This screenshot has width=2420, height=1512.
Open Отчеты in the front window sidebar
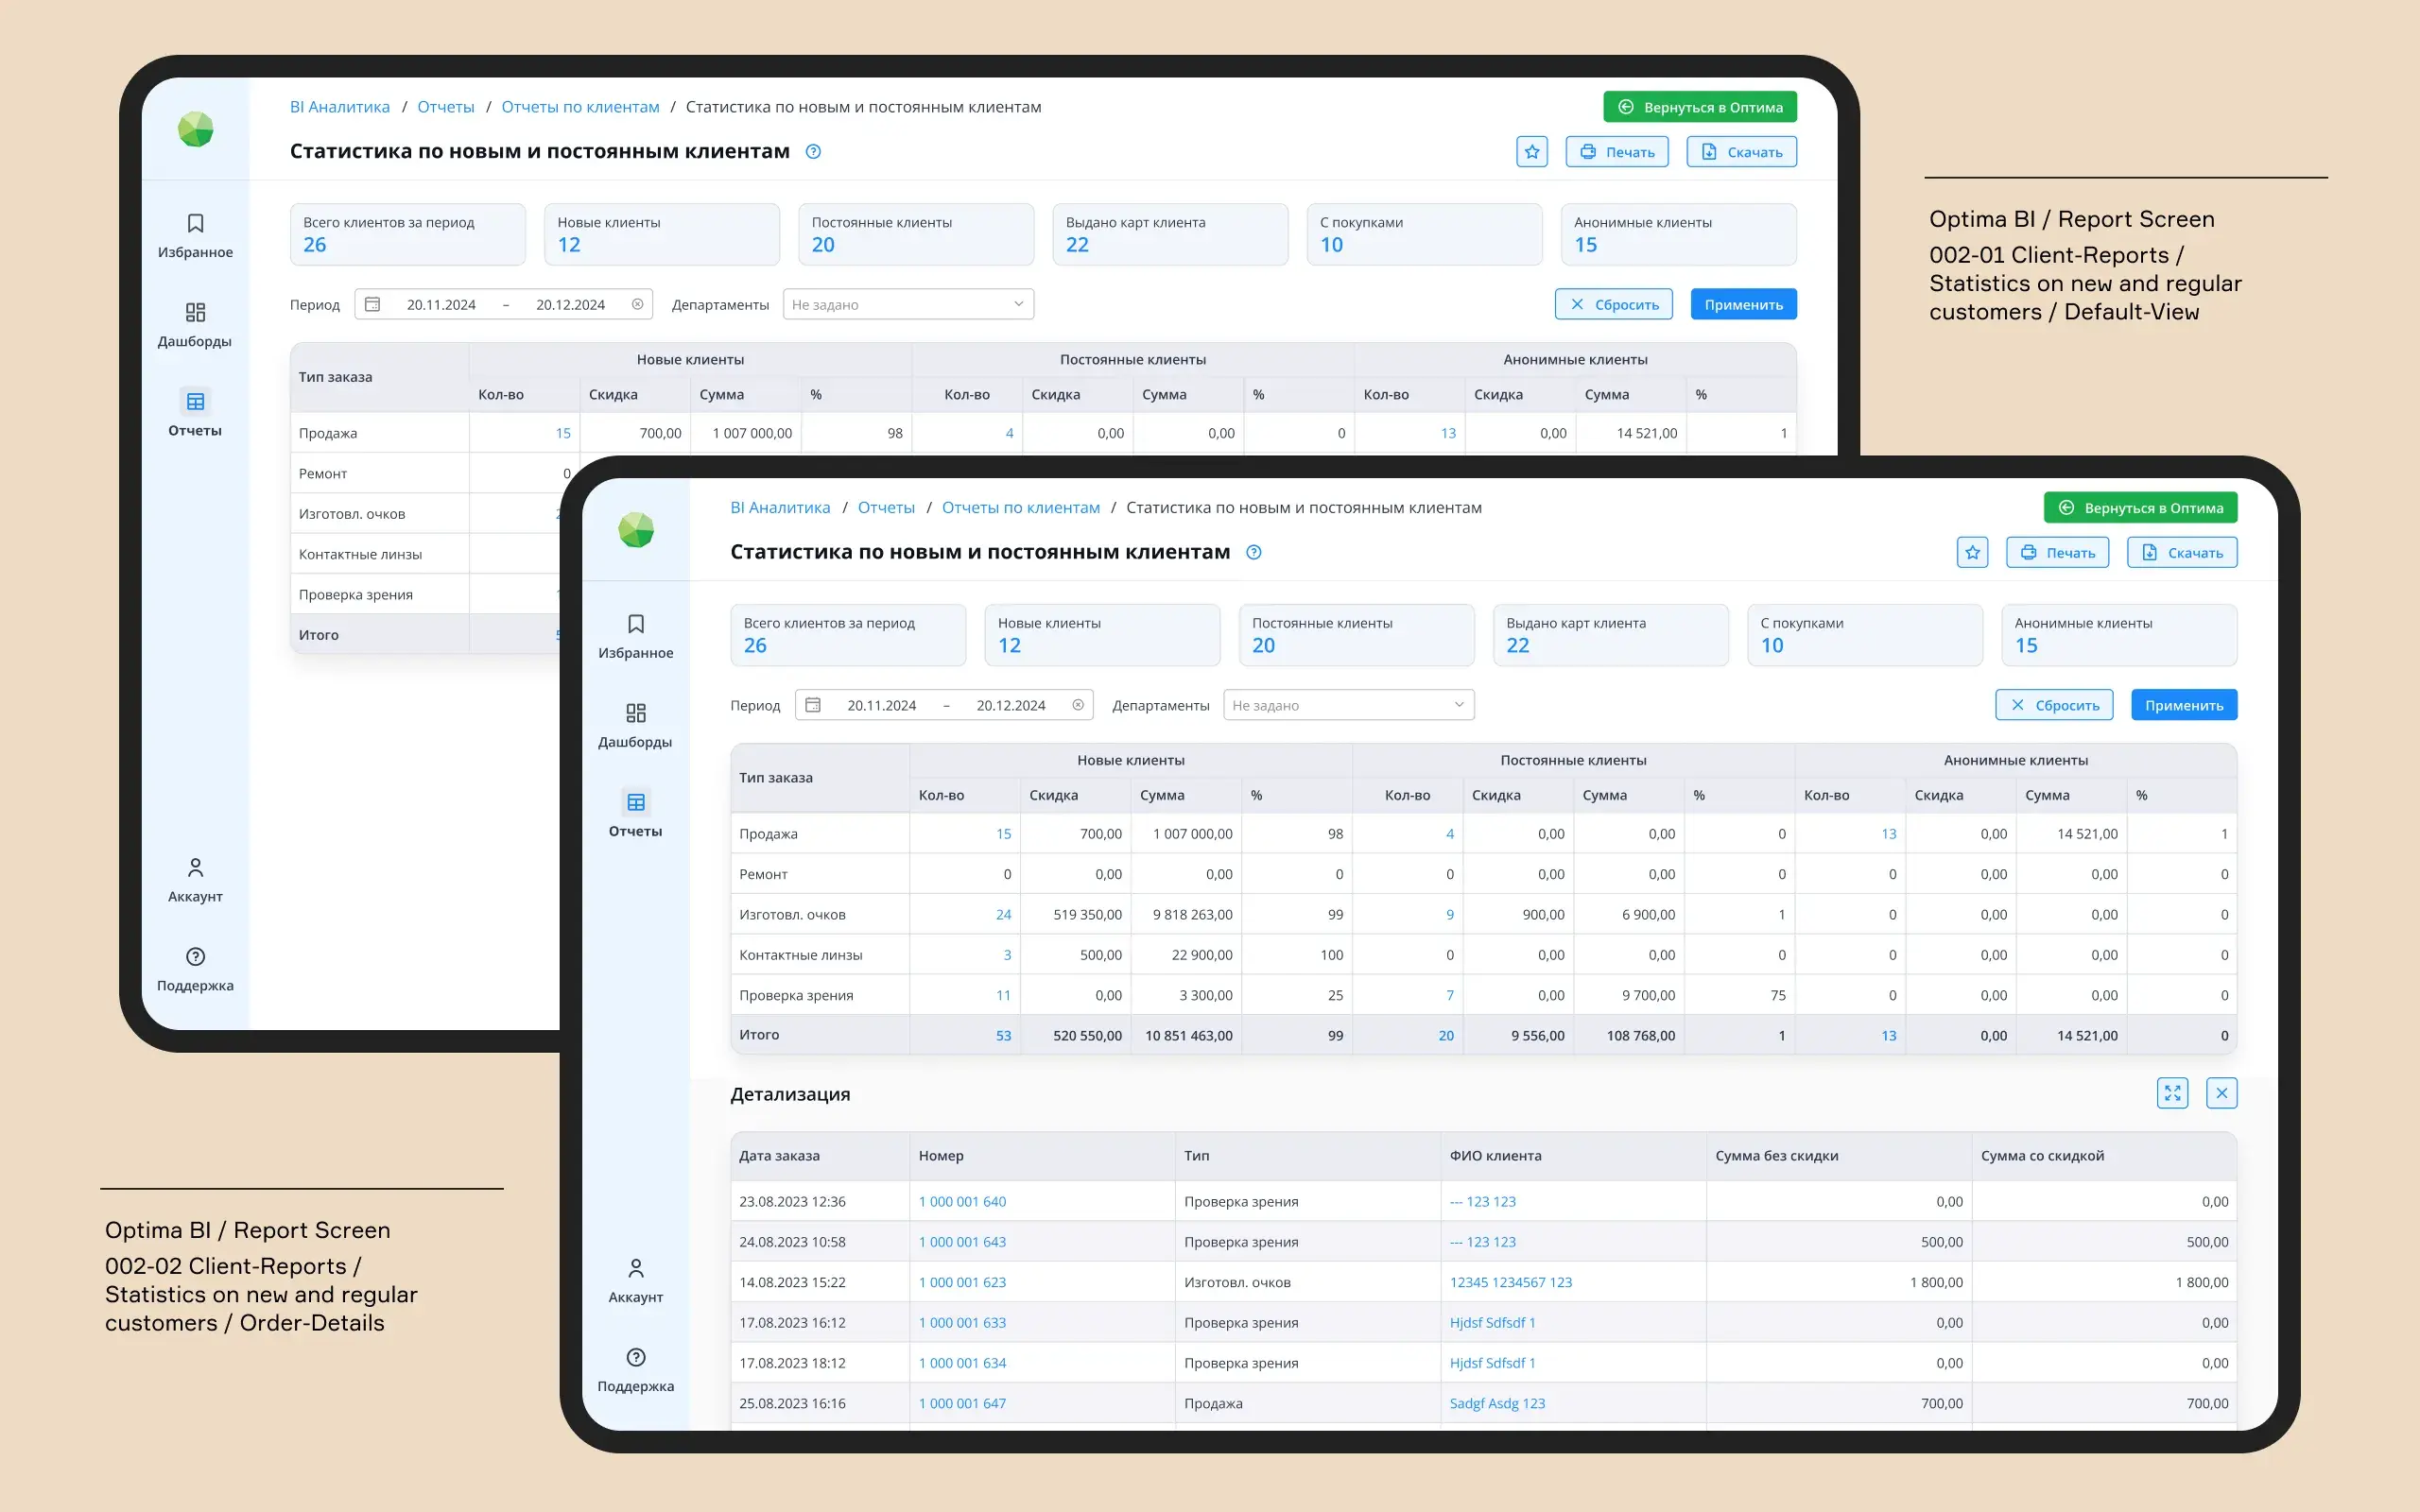[635, 815]
